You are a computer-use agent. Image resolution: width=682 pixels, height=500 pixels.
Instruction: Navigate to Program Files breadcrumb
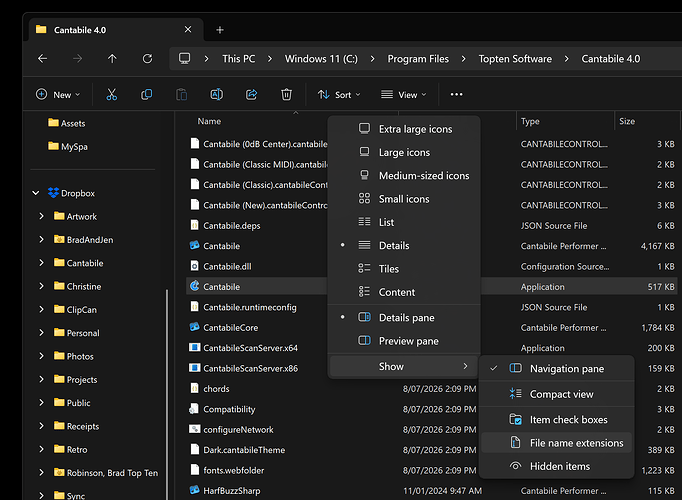418,59
